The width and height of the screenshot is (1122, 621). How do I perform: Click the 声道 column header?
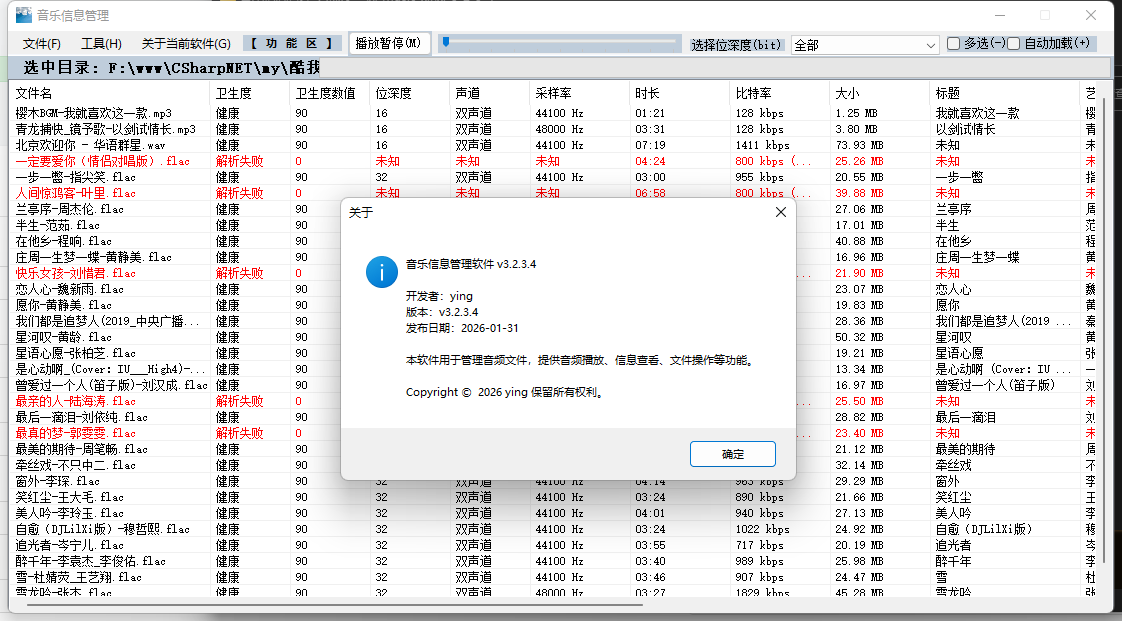490,93
